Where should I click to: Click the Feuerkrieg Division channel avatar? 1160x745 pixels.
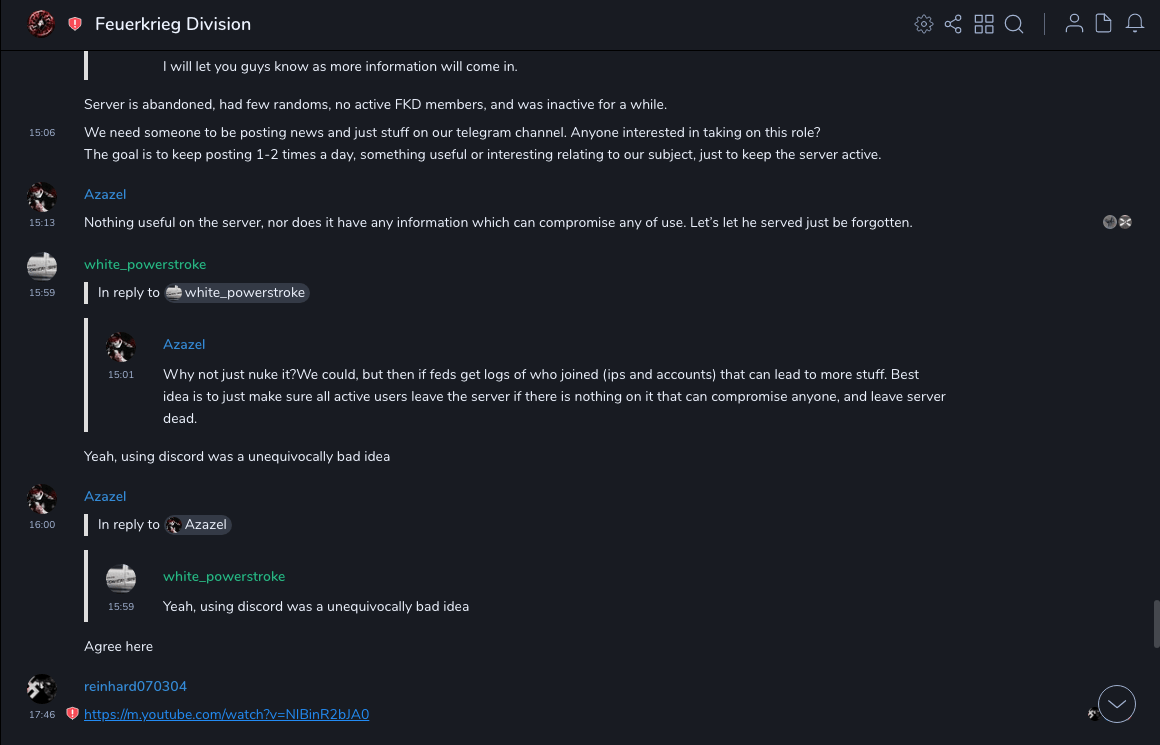click(x=41, y=24)
